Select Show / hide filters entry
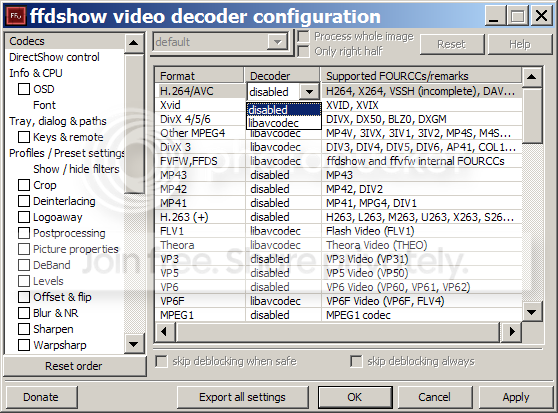Image resolution: width=558 pixels, height=413 pixels. (76, 169)
